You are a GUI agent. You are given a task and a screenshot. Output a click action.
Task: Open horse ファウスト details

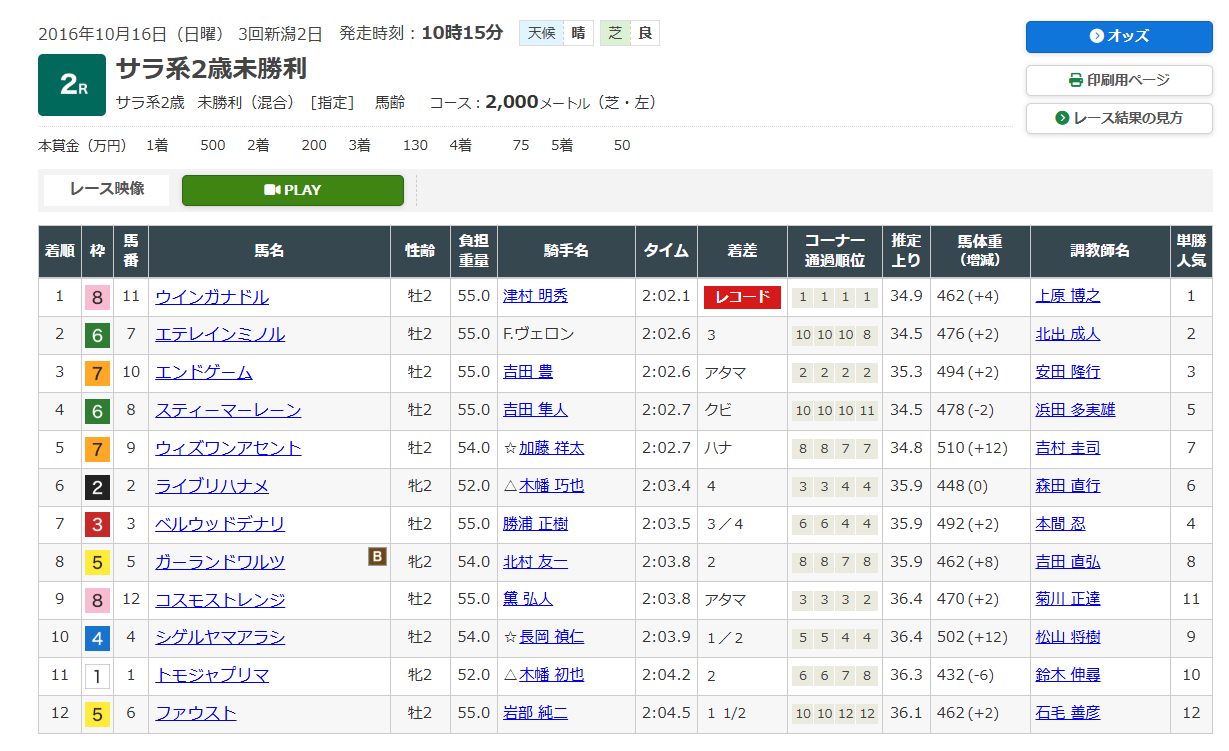click(196, 714)
